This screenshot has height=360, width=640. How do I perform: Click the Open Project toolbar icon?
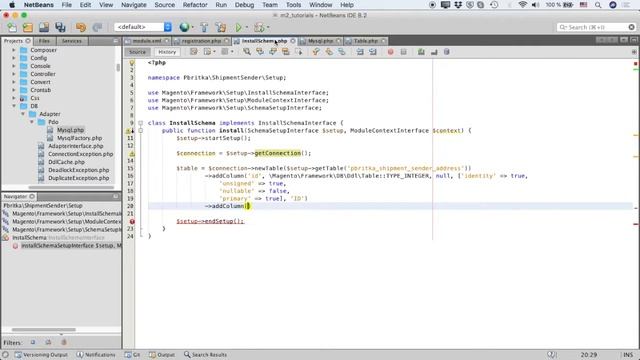point(44,27)
